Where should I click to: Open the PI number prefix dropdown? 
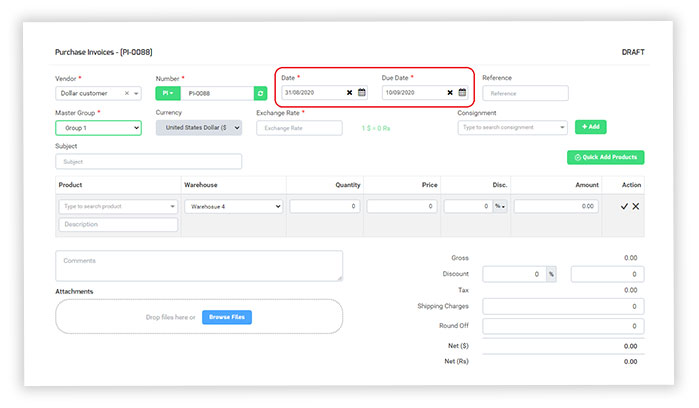(168, 93)
